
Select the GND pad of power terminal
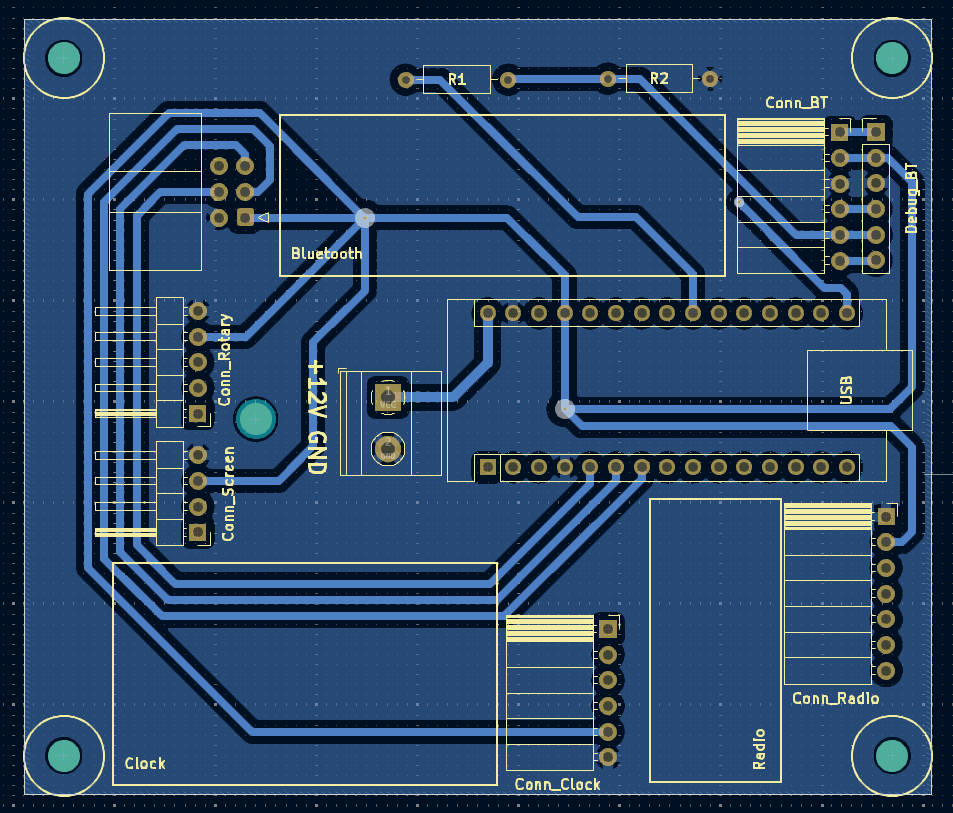[x=388, y=449]
